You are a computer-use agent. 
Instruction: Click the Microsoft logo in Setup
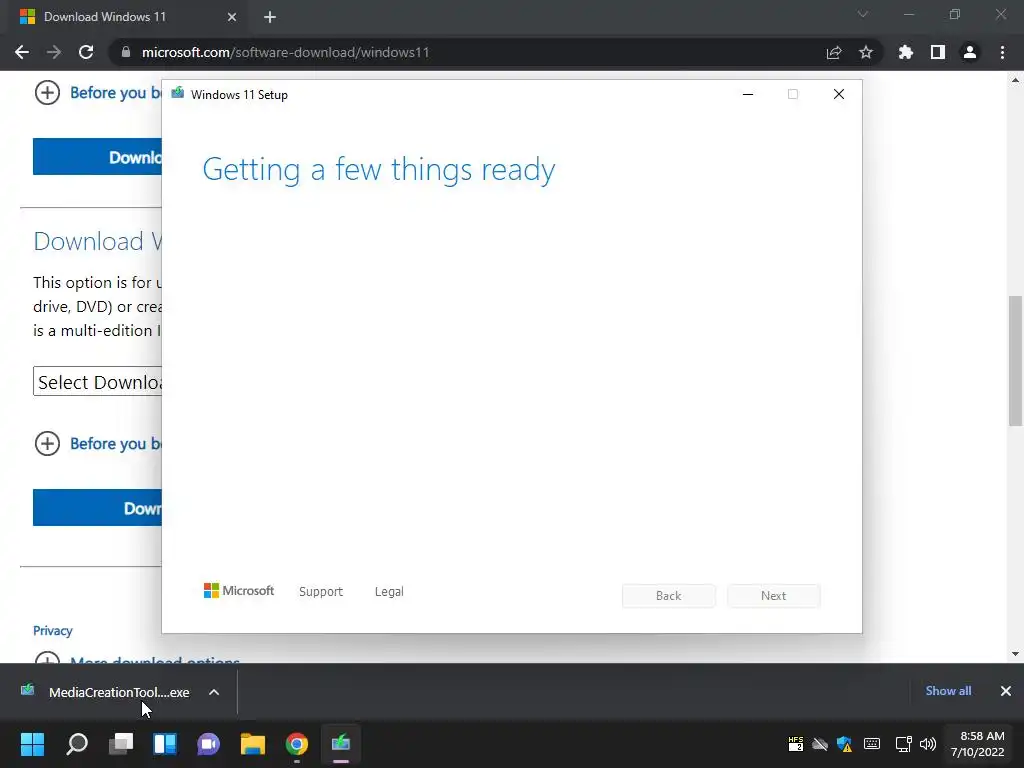239,591
